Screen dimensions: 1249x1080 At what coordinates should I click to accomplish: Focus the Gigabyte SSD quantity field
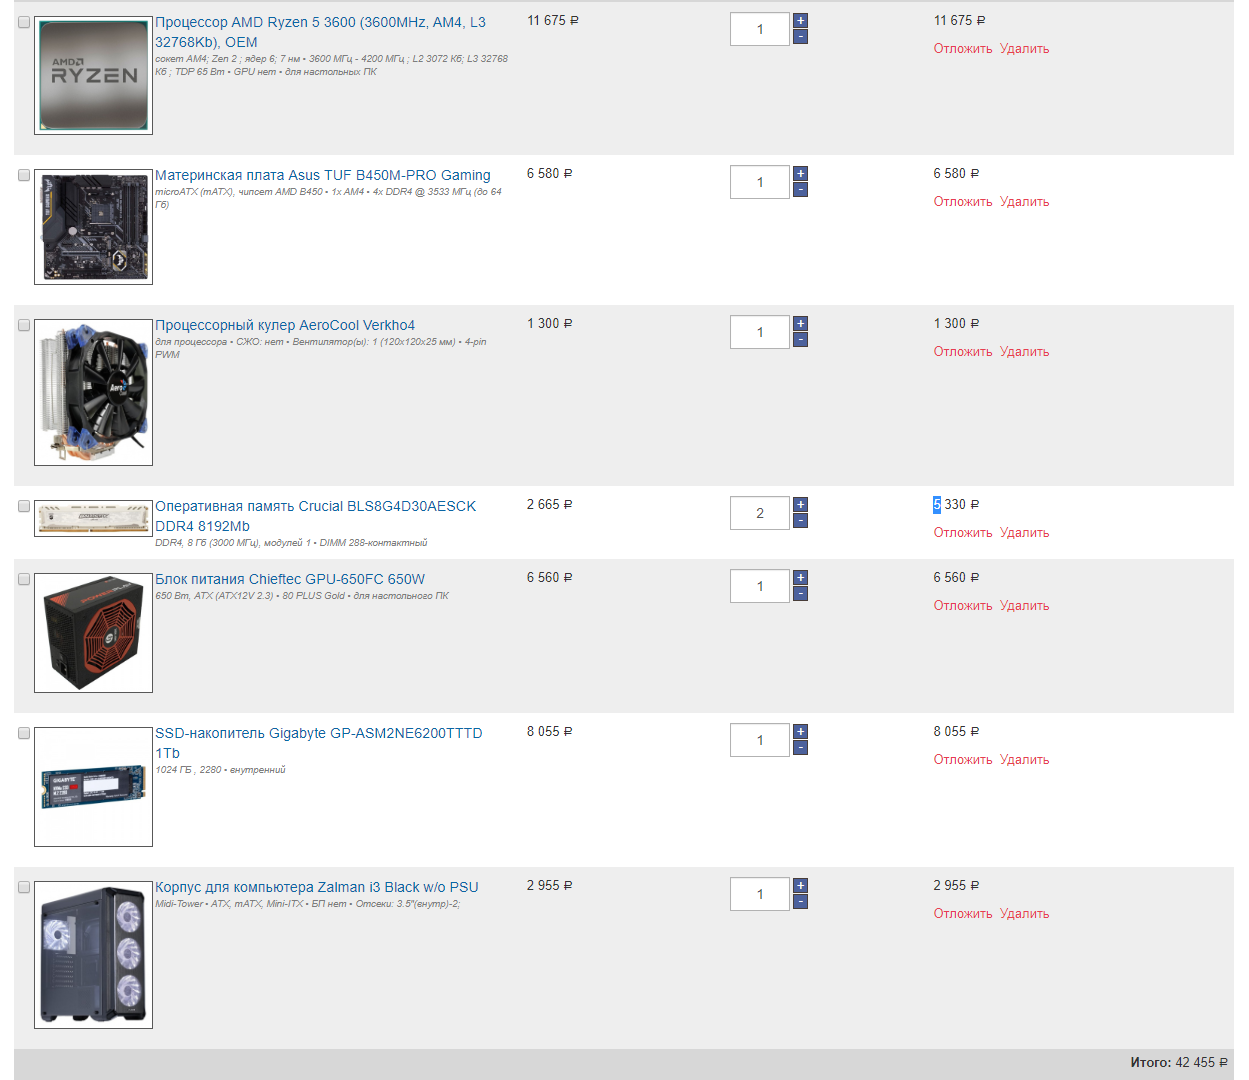tap(760, 740)
